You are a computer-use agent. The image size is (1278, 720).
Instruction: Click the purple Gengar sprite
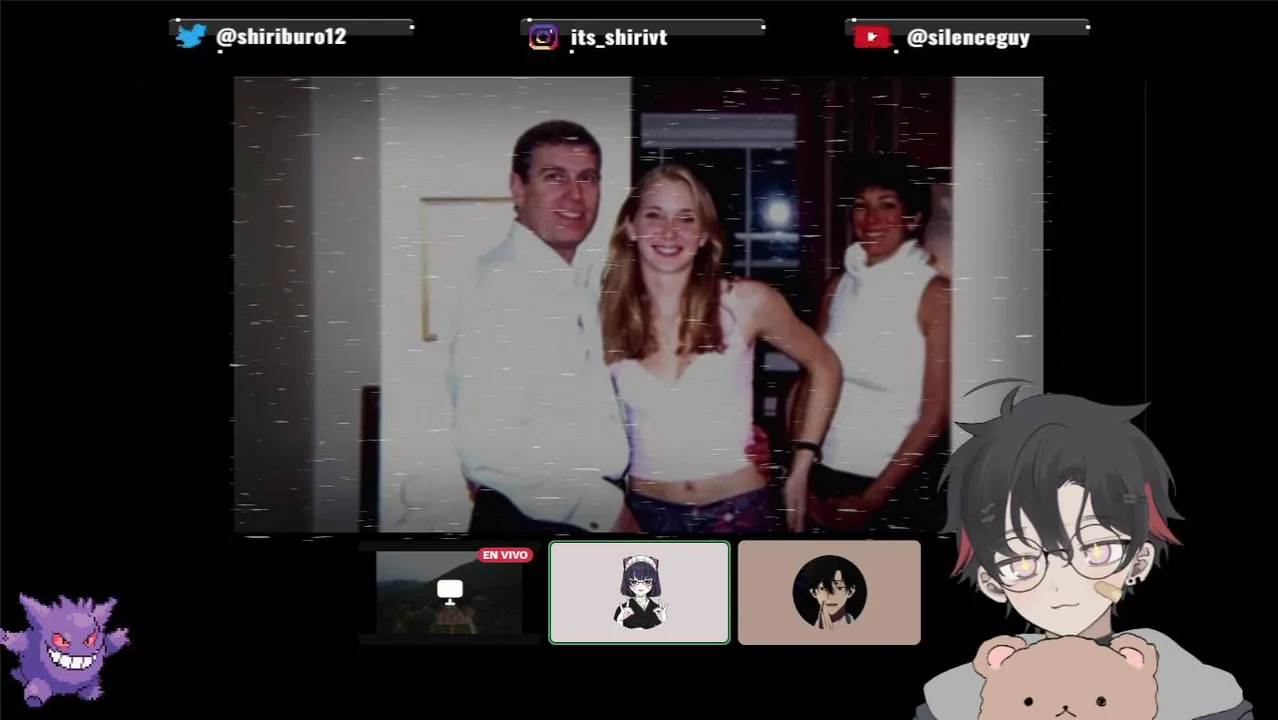[x=65, y=649]
